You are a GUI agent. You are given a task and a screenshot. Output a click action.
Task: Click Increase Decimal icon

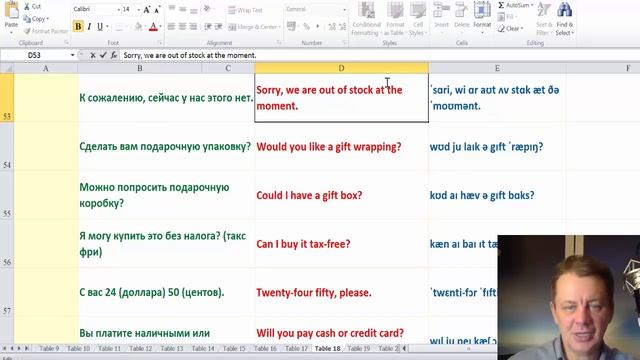[x=332, y=27]
